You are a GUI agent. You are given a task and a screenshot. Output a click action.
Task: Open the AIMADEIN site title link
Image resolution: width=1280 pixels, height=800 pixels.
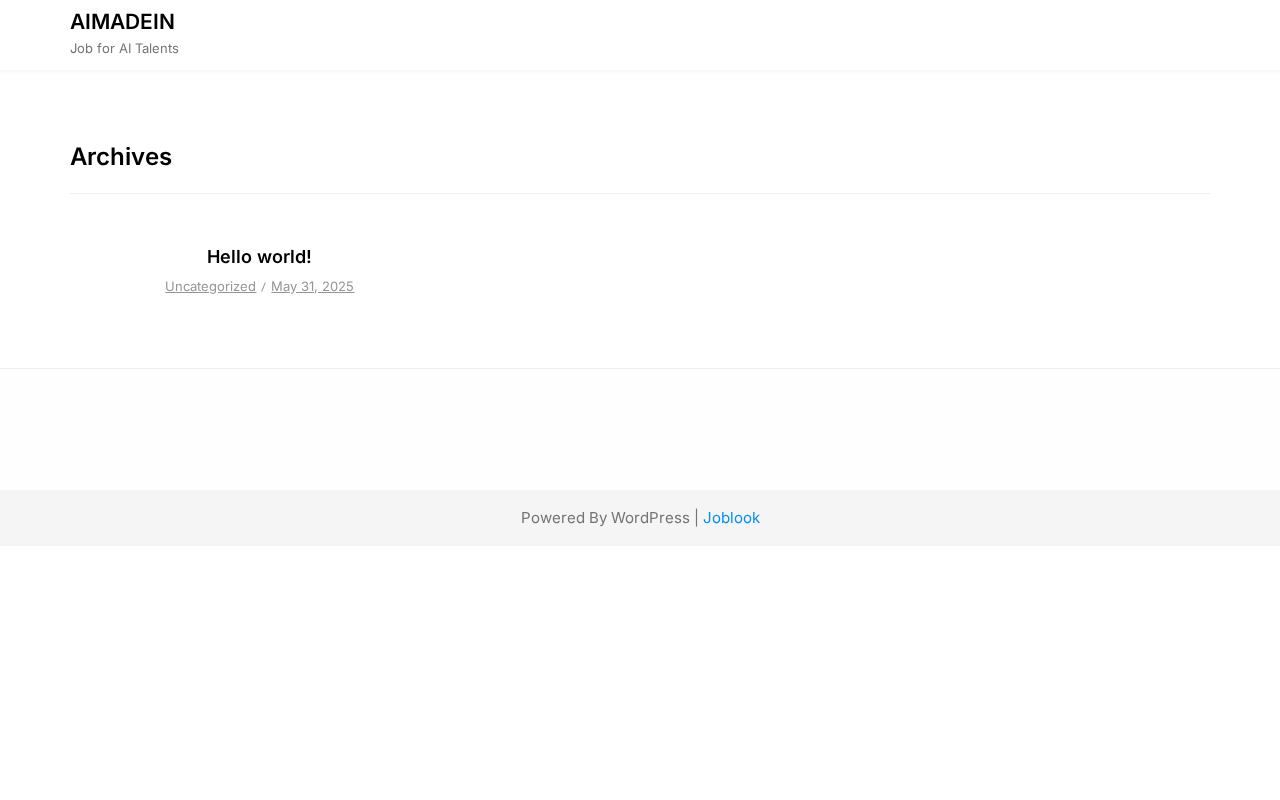coord(122,21)
